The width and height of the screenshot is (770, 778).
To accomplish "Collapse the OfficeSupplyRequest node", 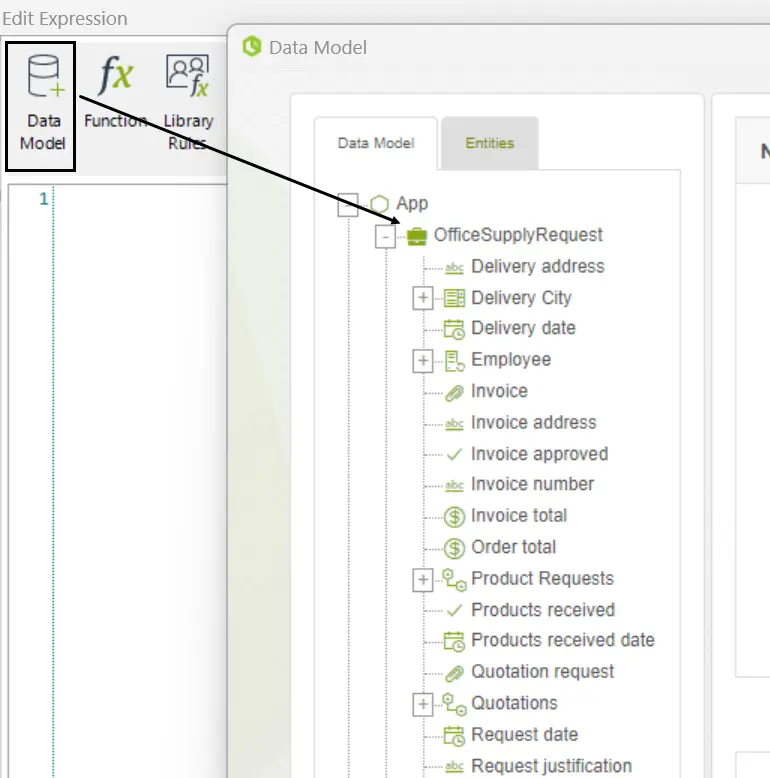I will [x=385, y=236].
